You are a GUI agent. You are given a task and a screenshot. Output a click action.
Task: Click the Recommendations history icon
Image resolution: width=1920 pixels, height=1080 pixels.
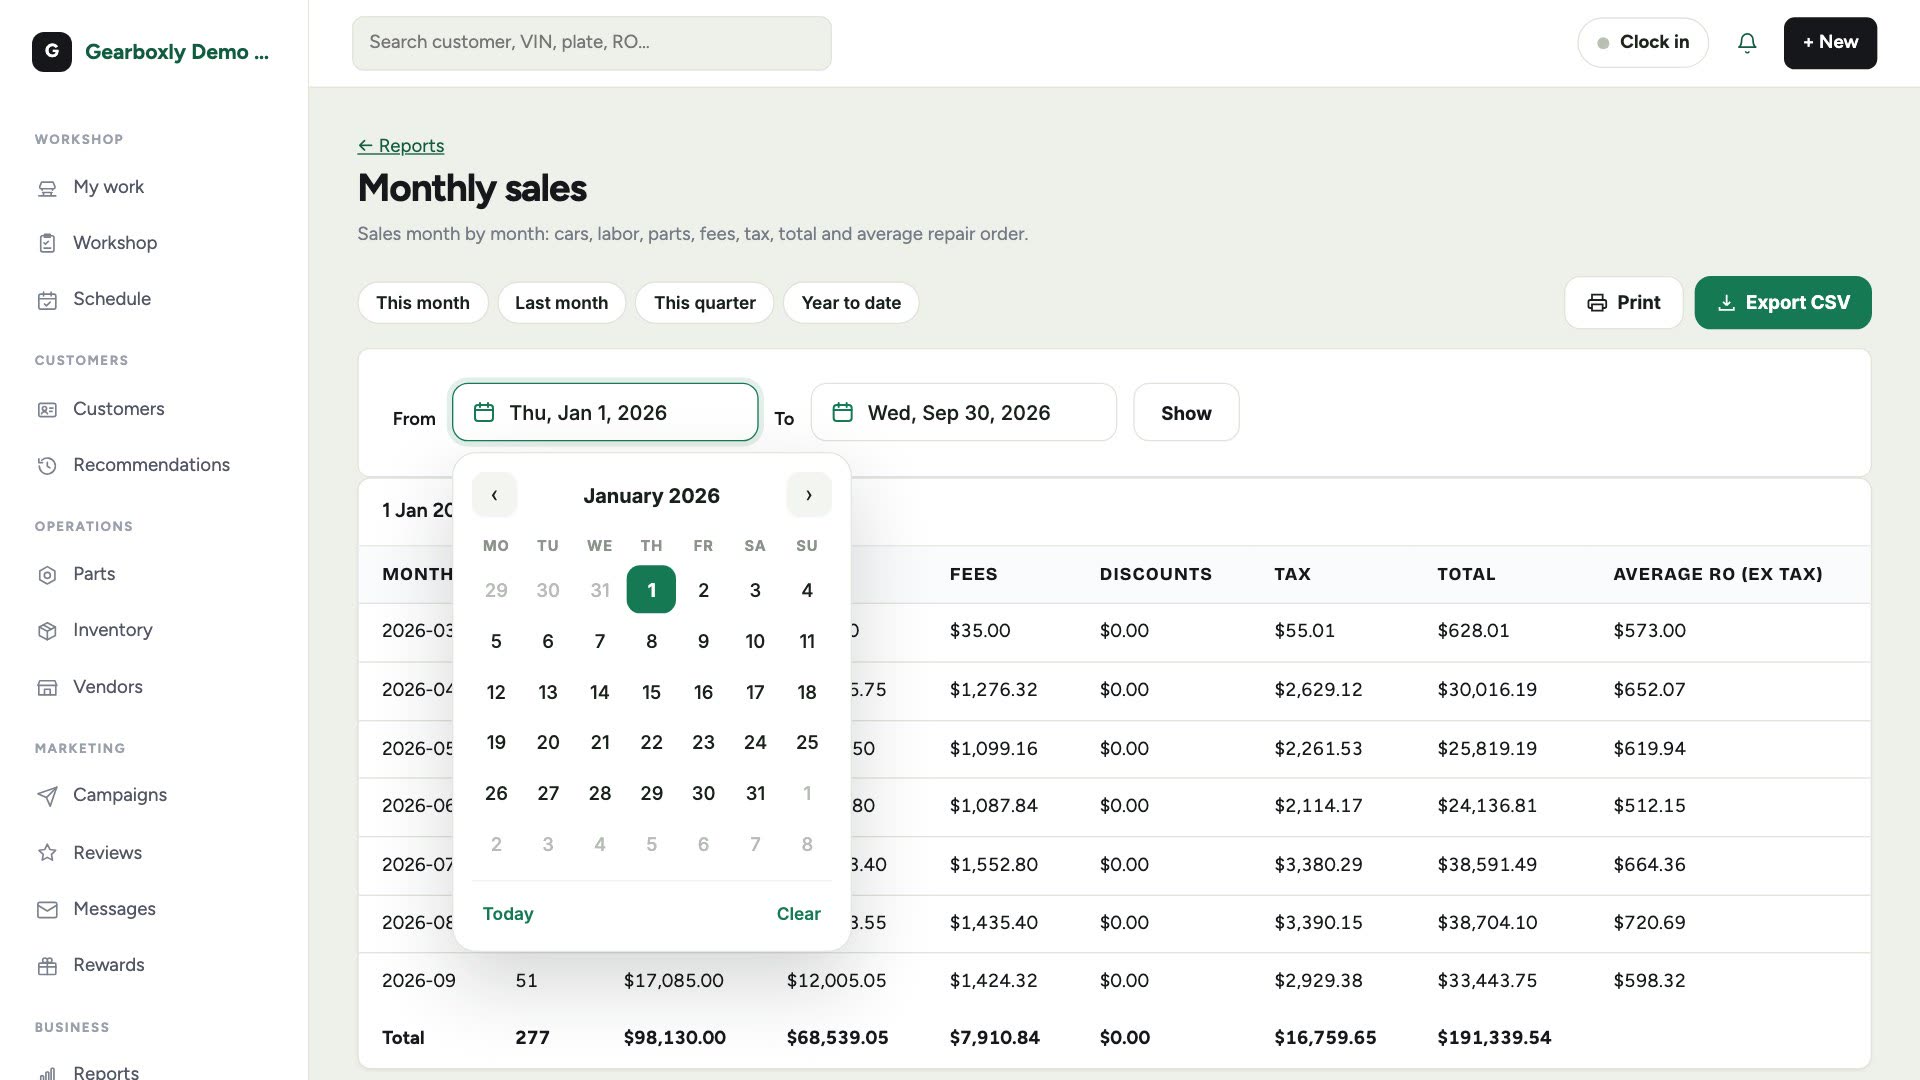coord(47,466)
